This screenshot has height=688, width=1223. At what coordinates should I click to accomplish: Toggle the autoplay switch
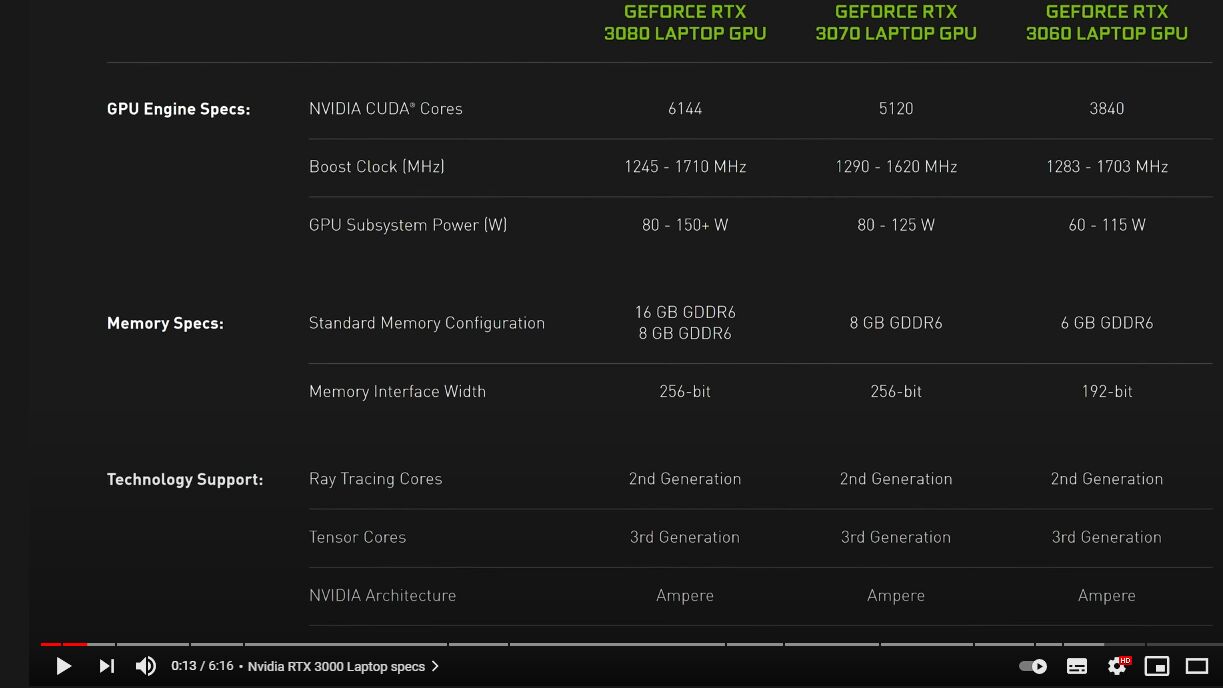click(1033, 666)
